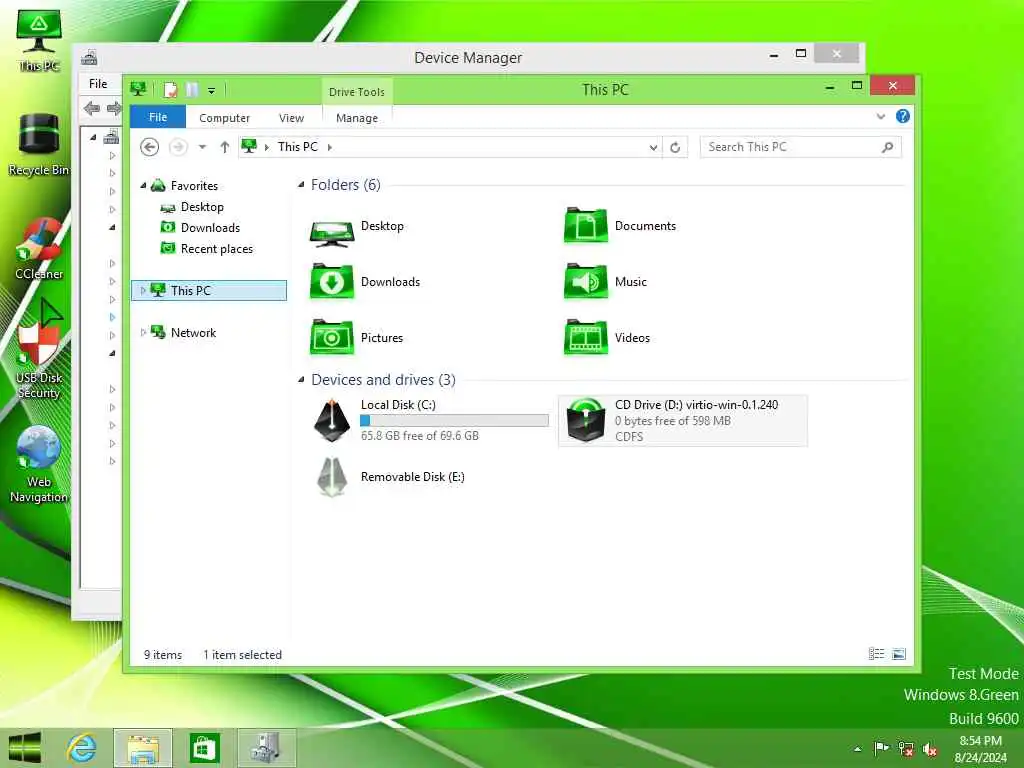Click the Back arrow in Device Manager toolbar

[x=91, y=108]
